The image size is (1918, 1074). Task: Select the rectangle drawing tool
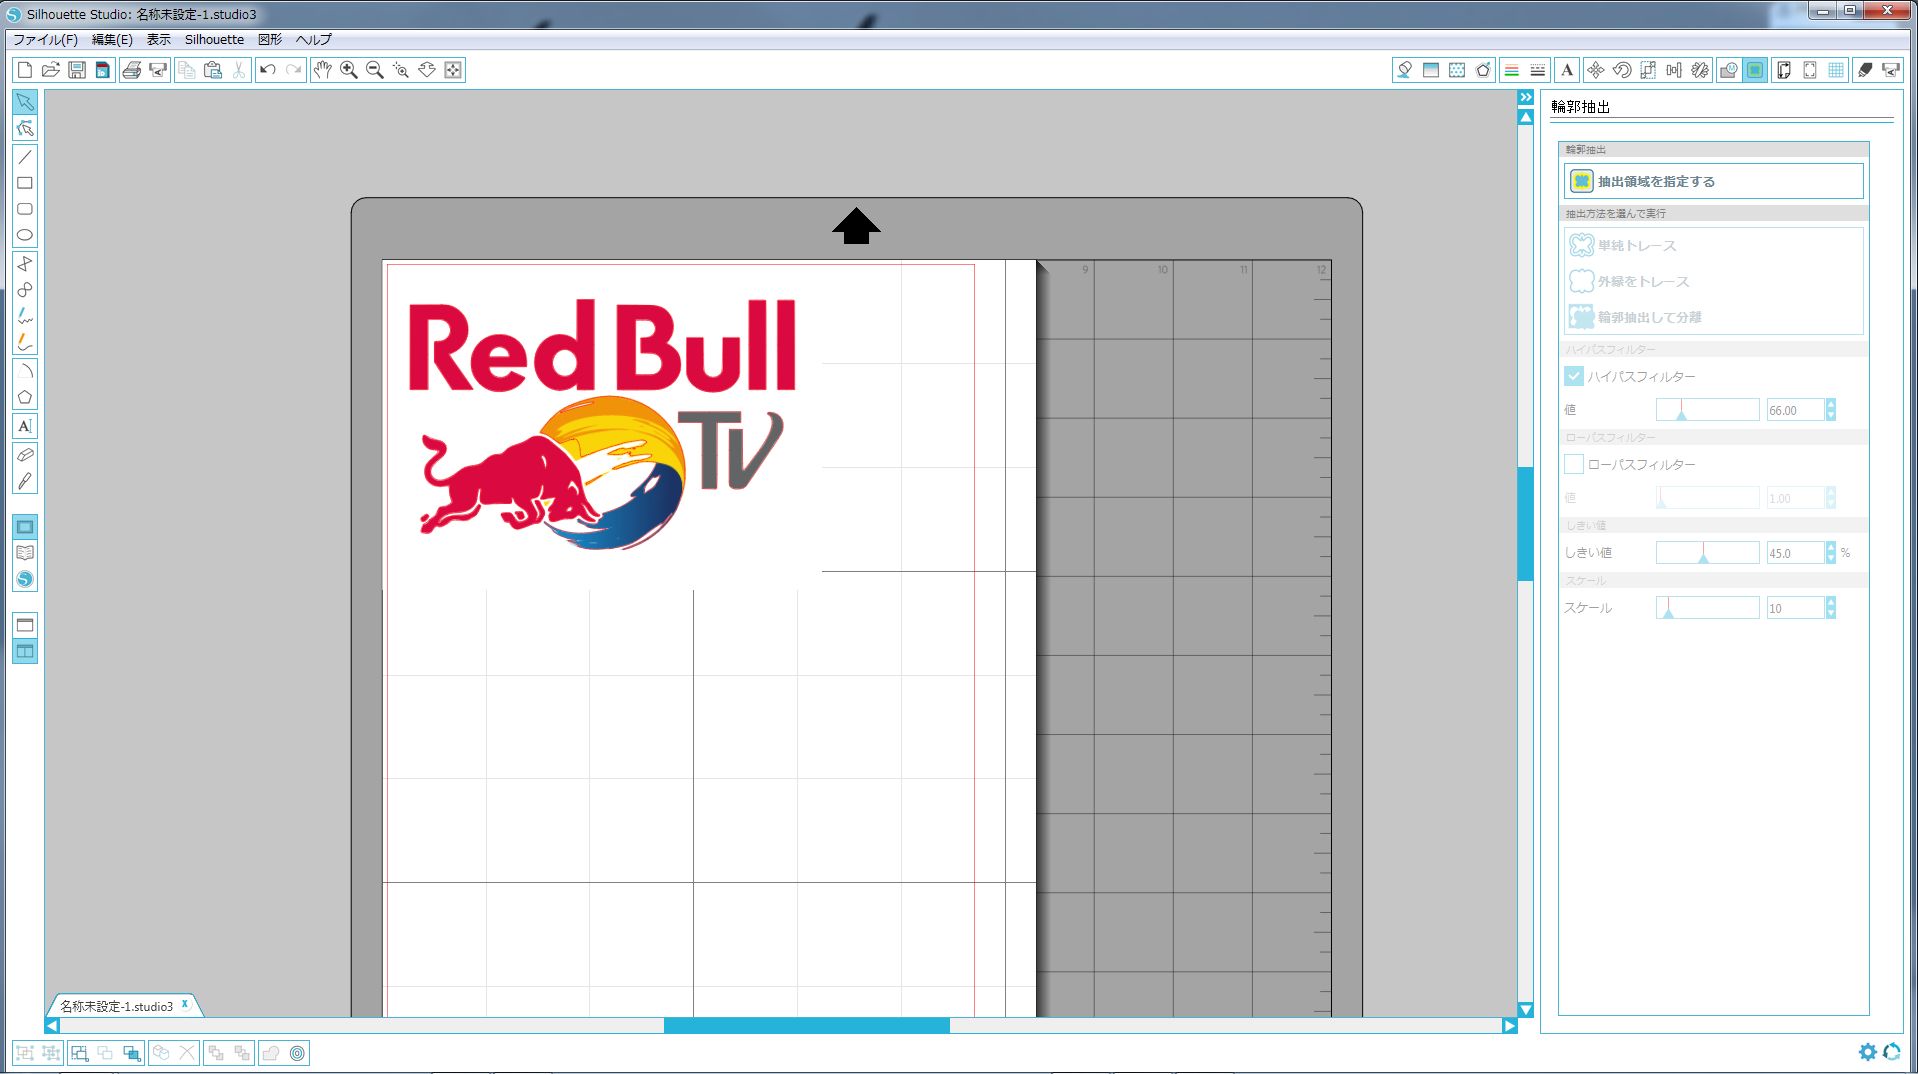point(25,183)
